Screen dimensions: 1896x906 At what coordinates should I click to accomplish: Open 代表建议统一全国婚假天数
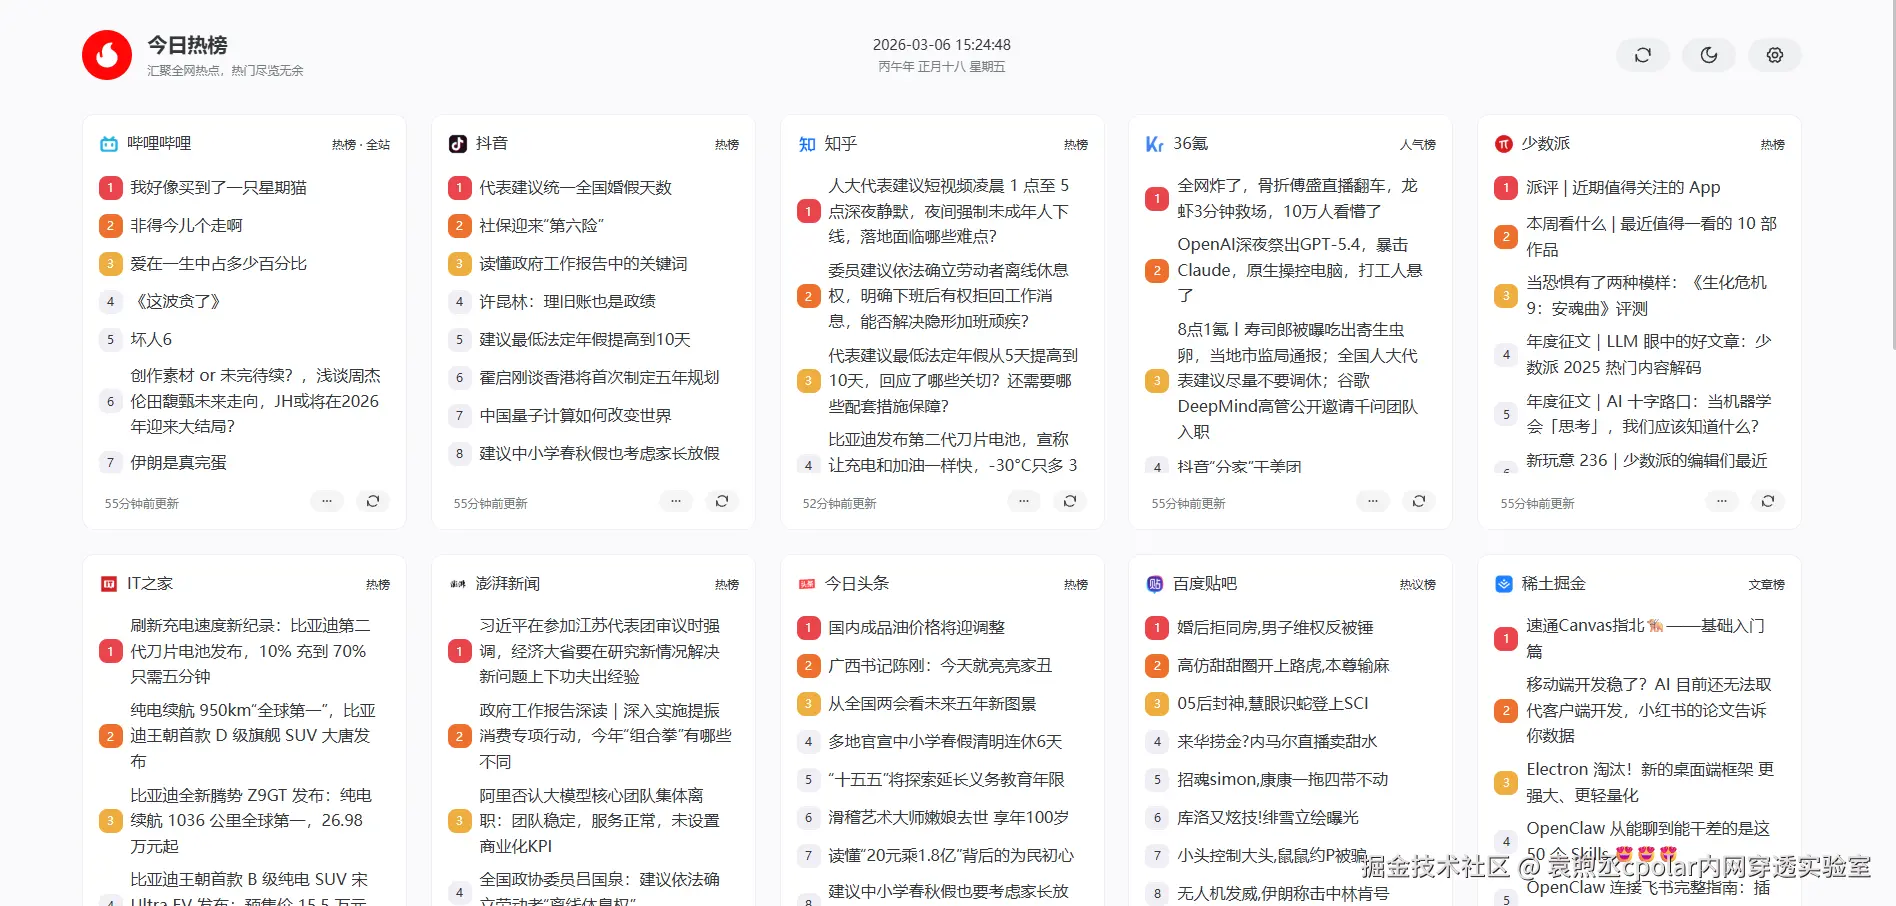[575, 188]
